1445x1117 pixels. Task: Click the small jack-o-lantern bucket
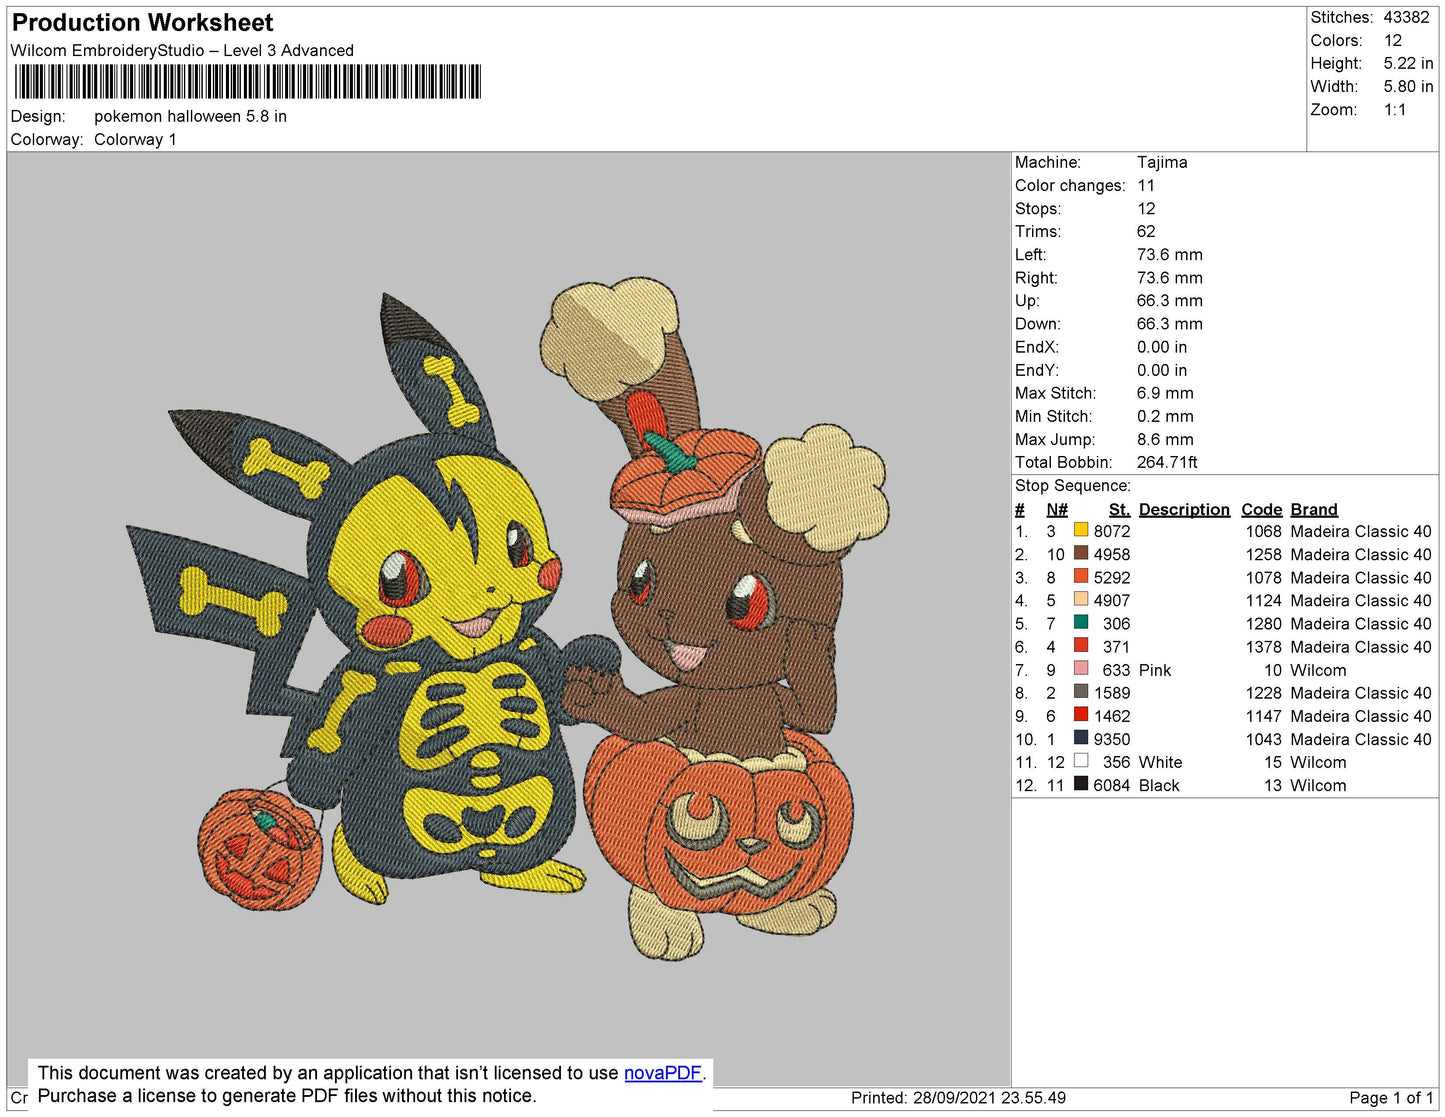coord(260,848)
